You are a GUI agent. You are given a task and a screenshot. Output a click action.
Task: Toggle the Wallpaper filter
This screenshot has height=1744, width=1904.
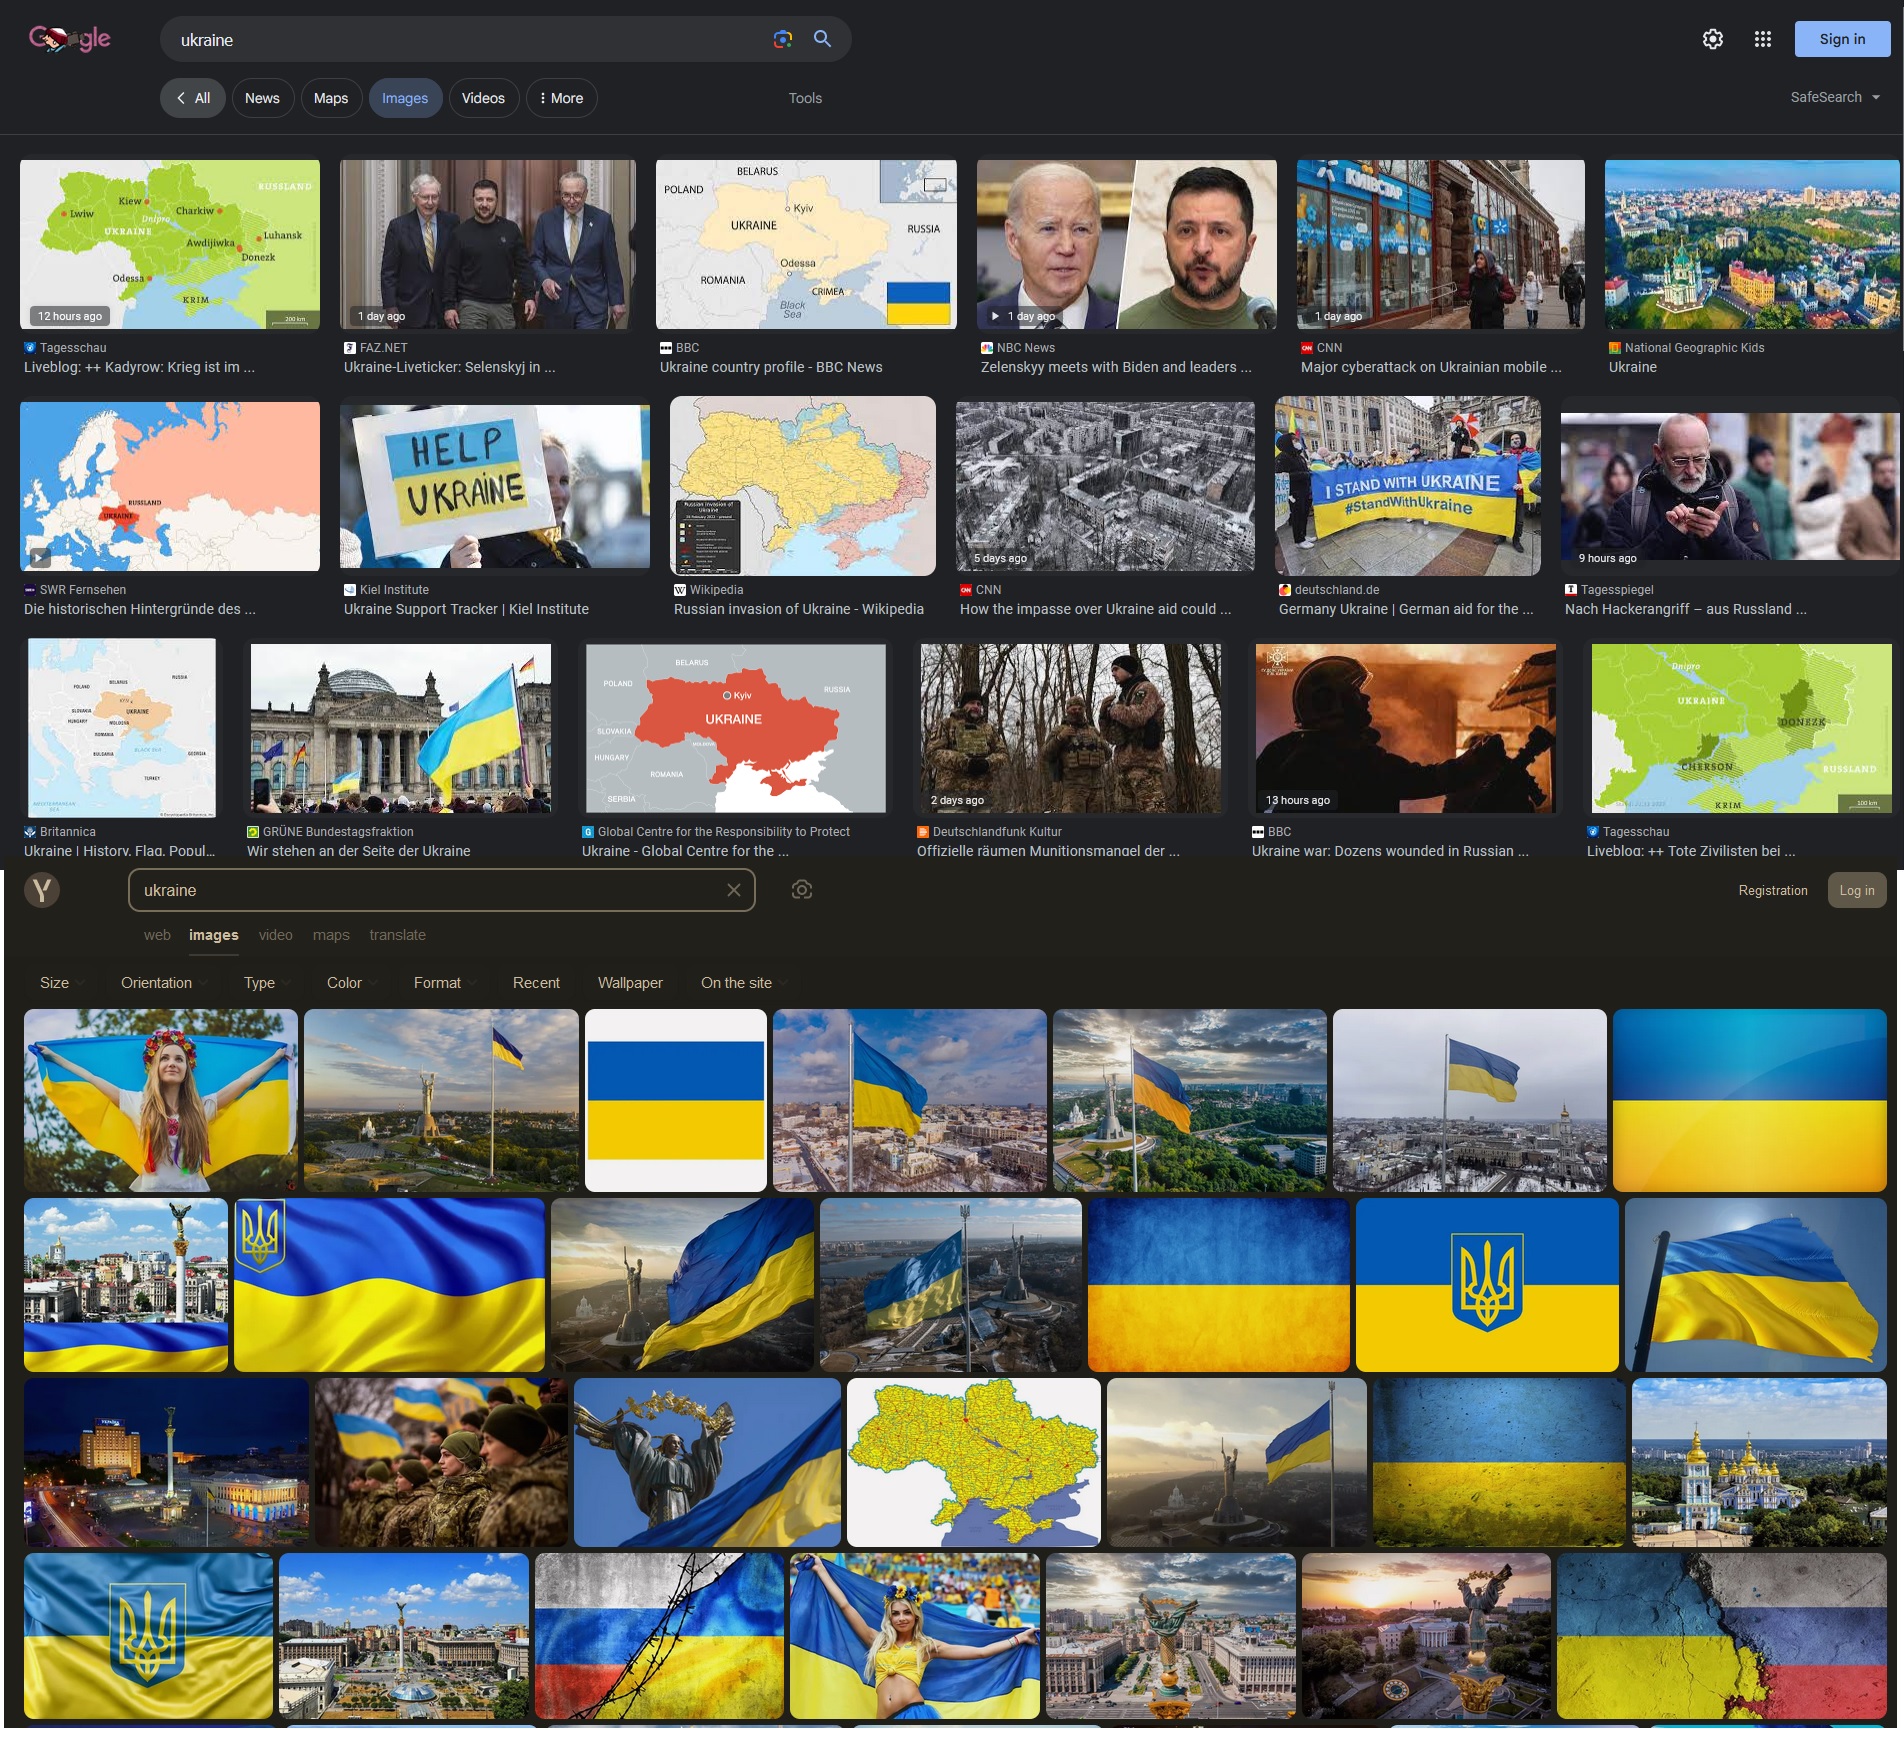[x=630, y=983]
